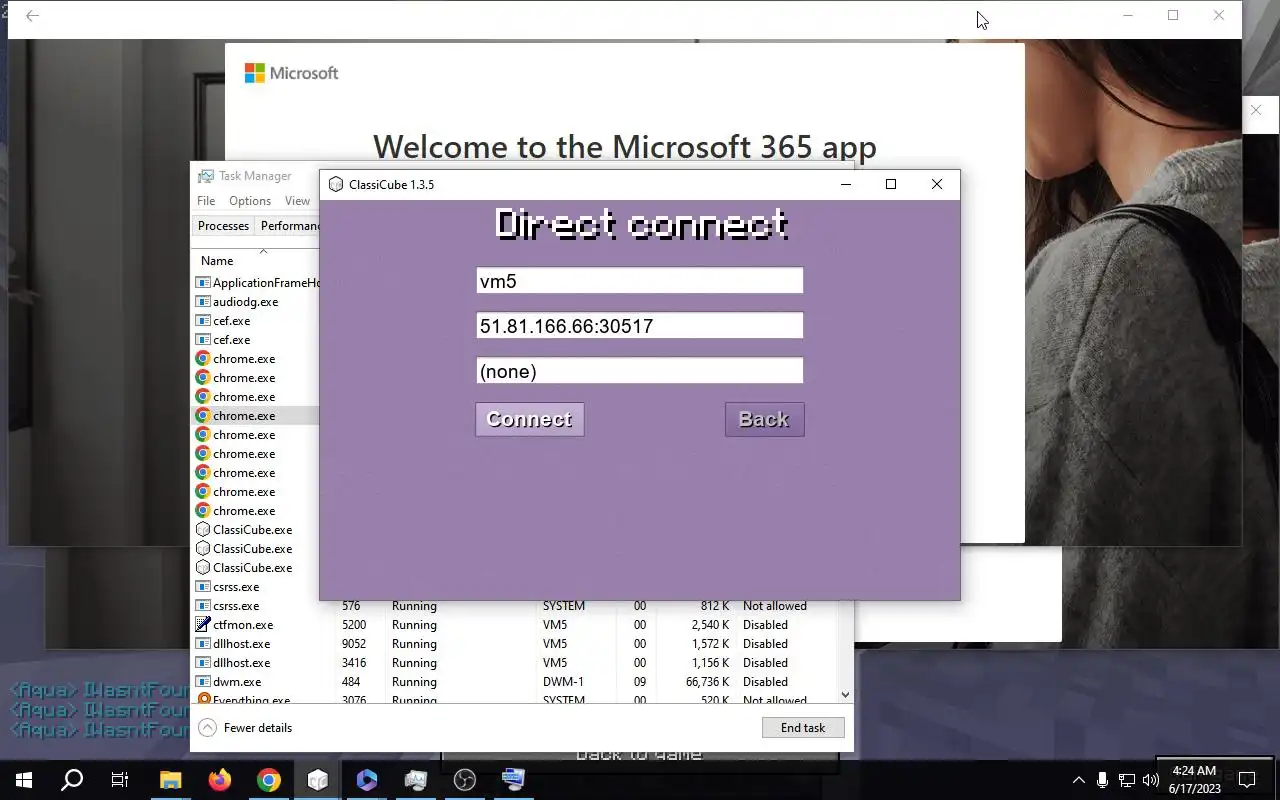Switch to ClassiCube on the taskbar
This screenshot has width=1280, height=800.
click(318, 780)
